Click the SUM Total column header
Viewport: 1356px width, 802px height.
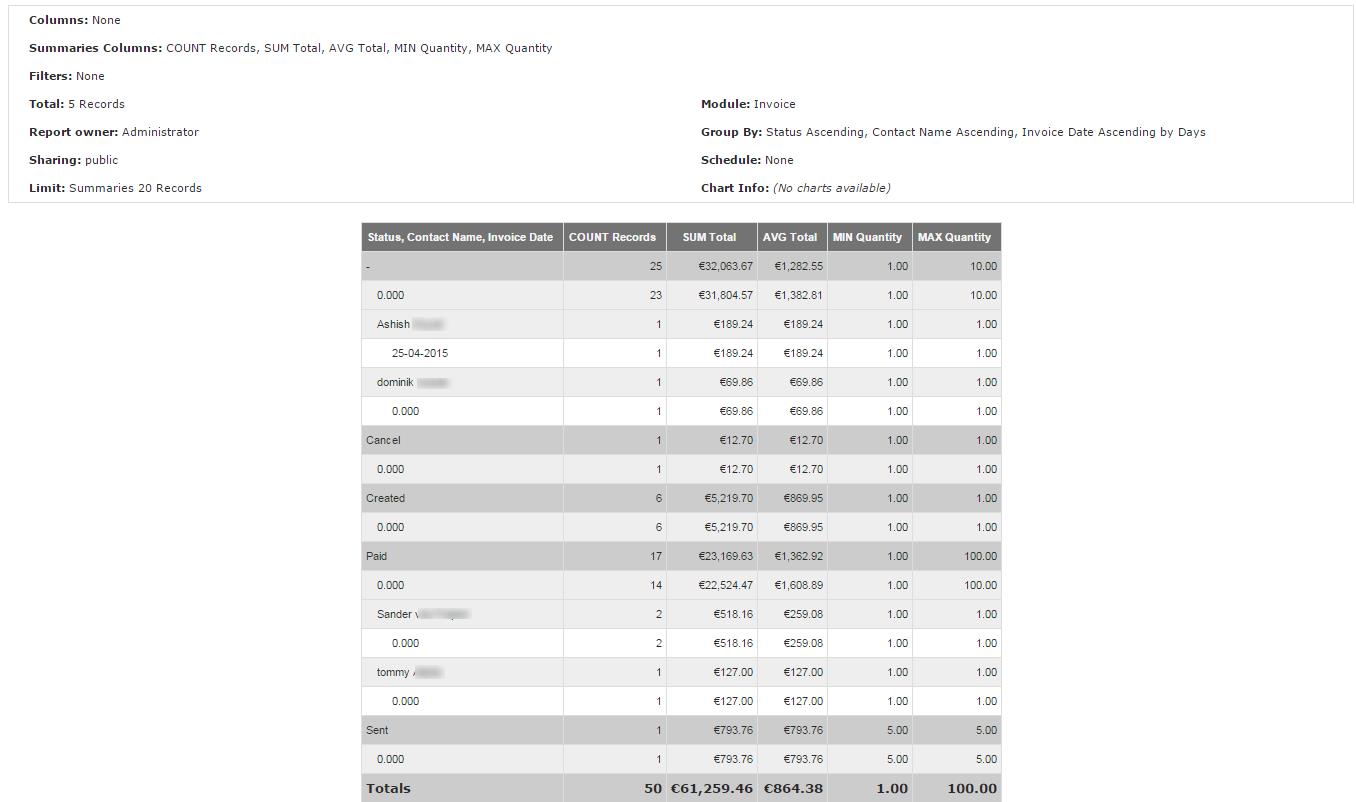click(x=709, y=237)
